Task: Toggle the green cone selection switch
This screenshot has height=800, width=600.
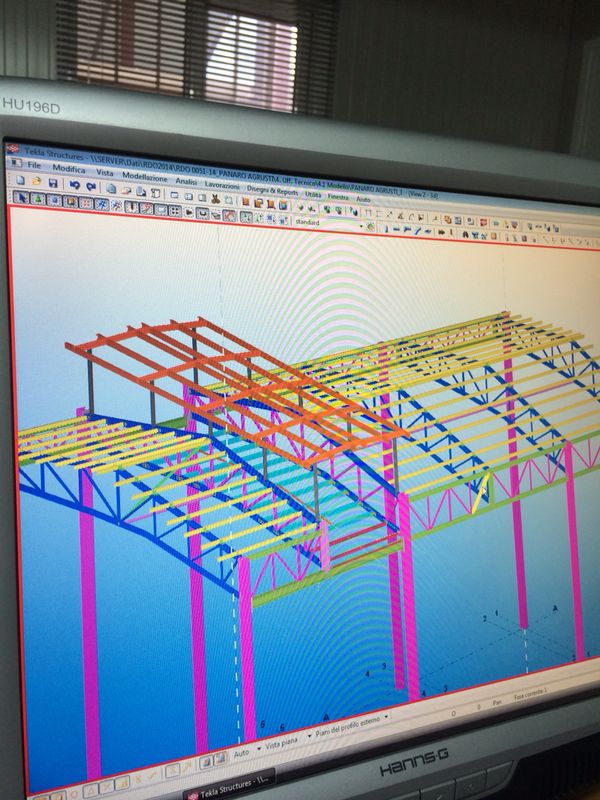Action: click(x=38, y=198)
